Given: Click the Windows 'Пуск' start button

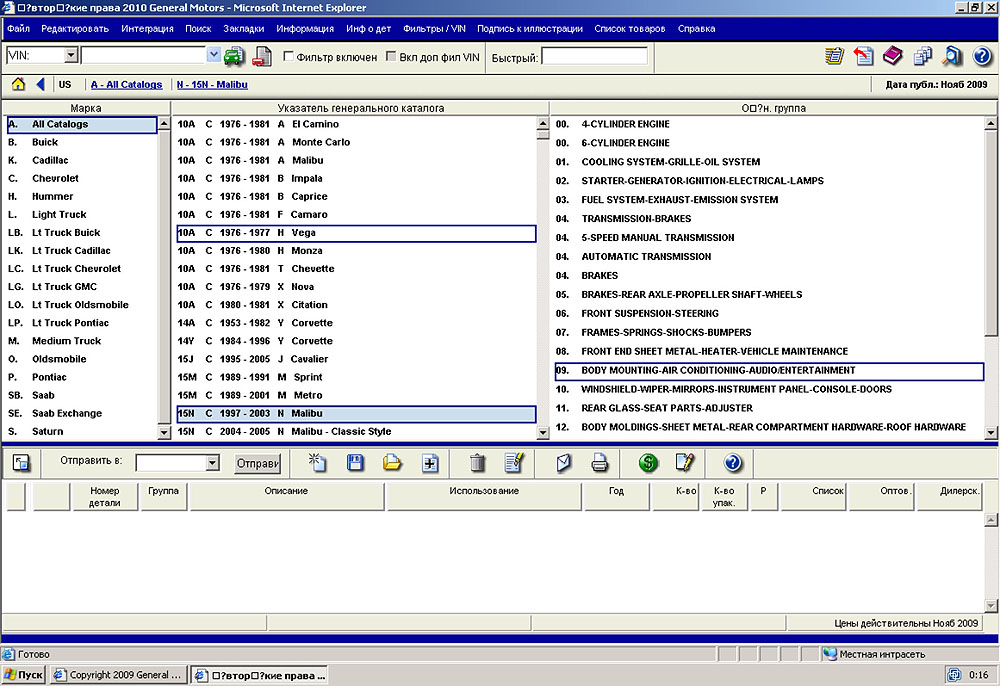Looking at the screenshot, I should (x=24, y=675).
